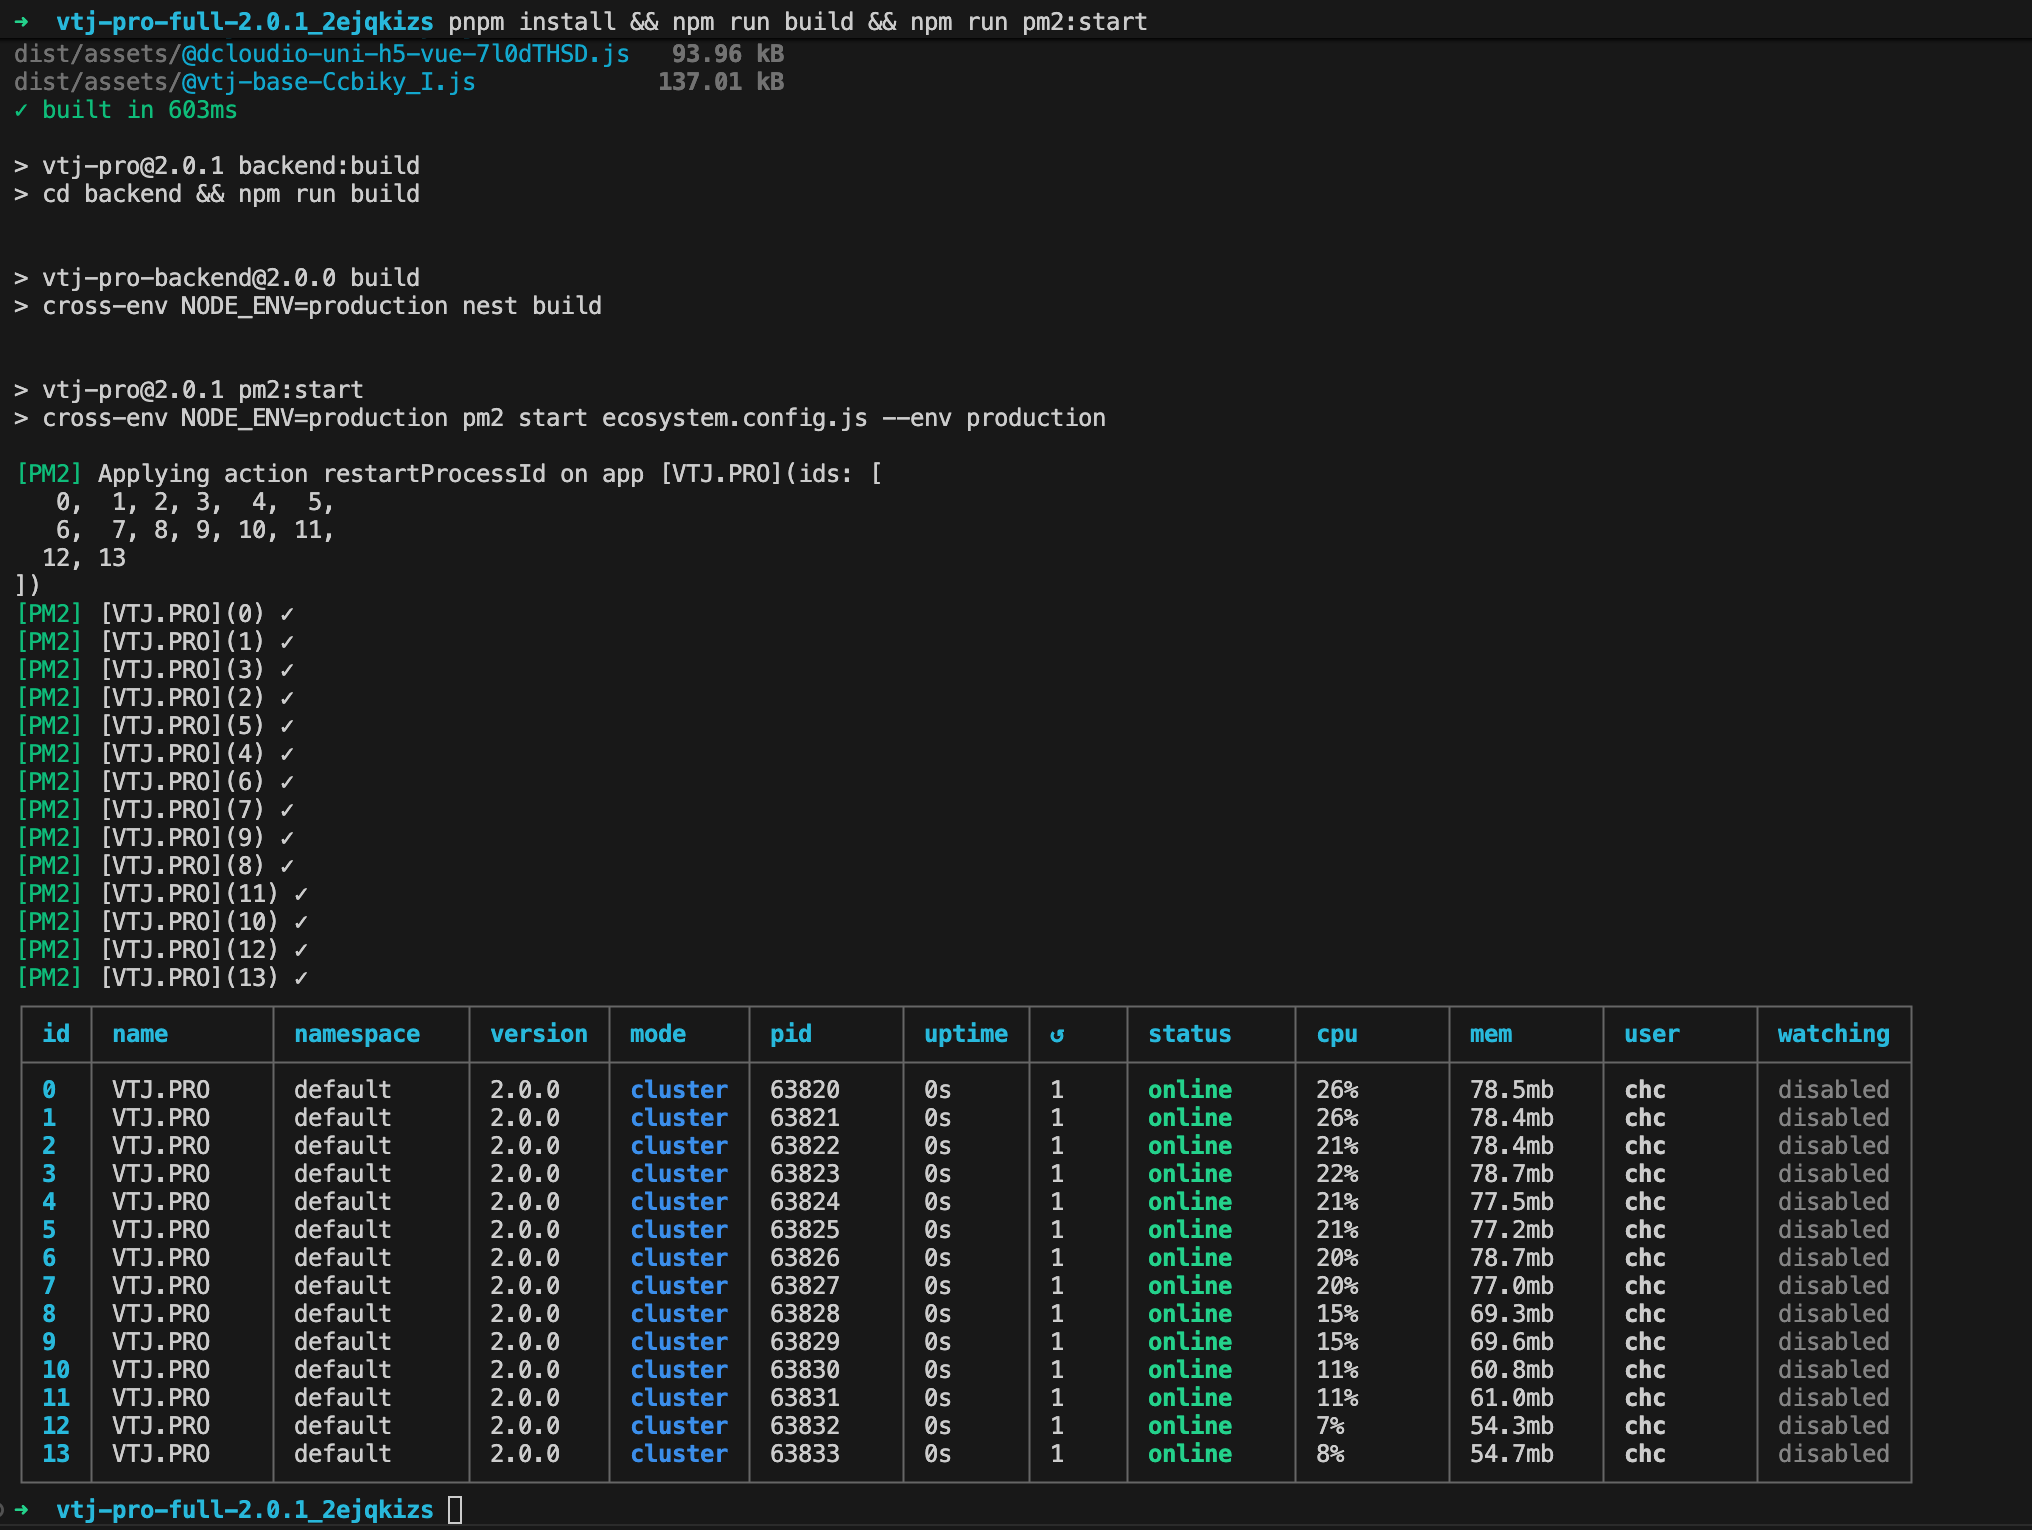The height and width of the screenshot is (1530, 2032).
Task: Click the checkmark after [VTJ.PRO](0)
Action: coord(287,614)
